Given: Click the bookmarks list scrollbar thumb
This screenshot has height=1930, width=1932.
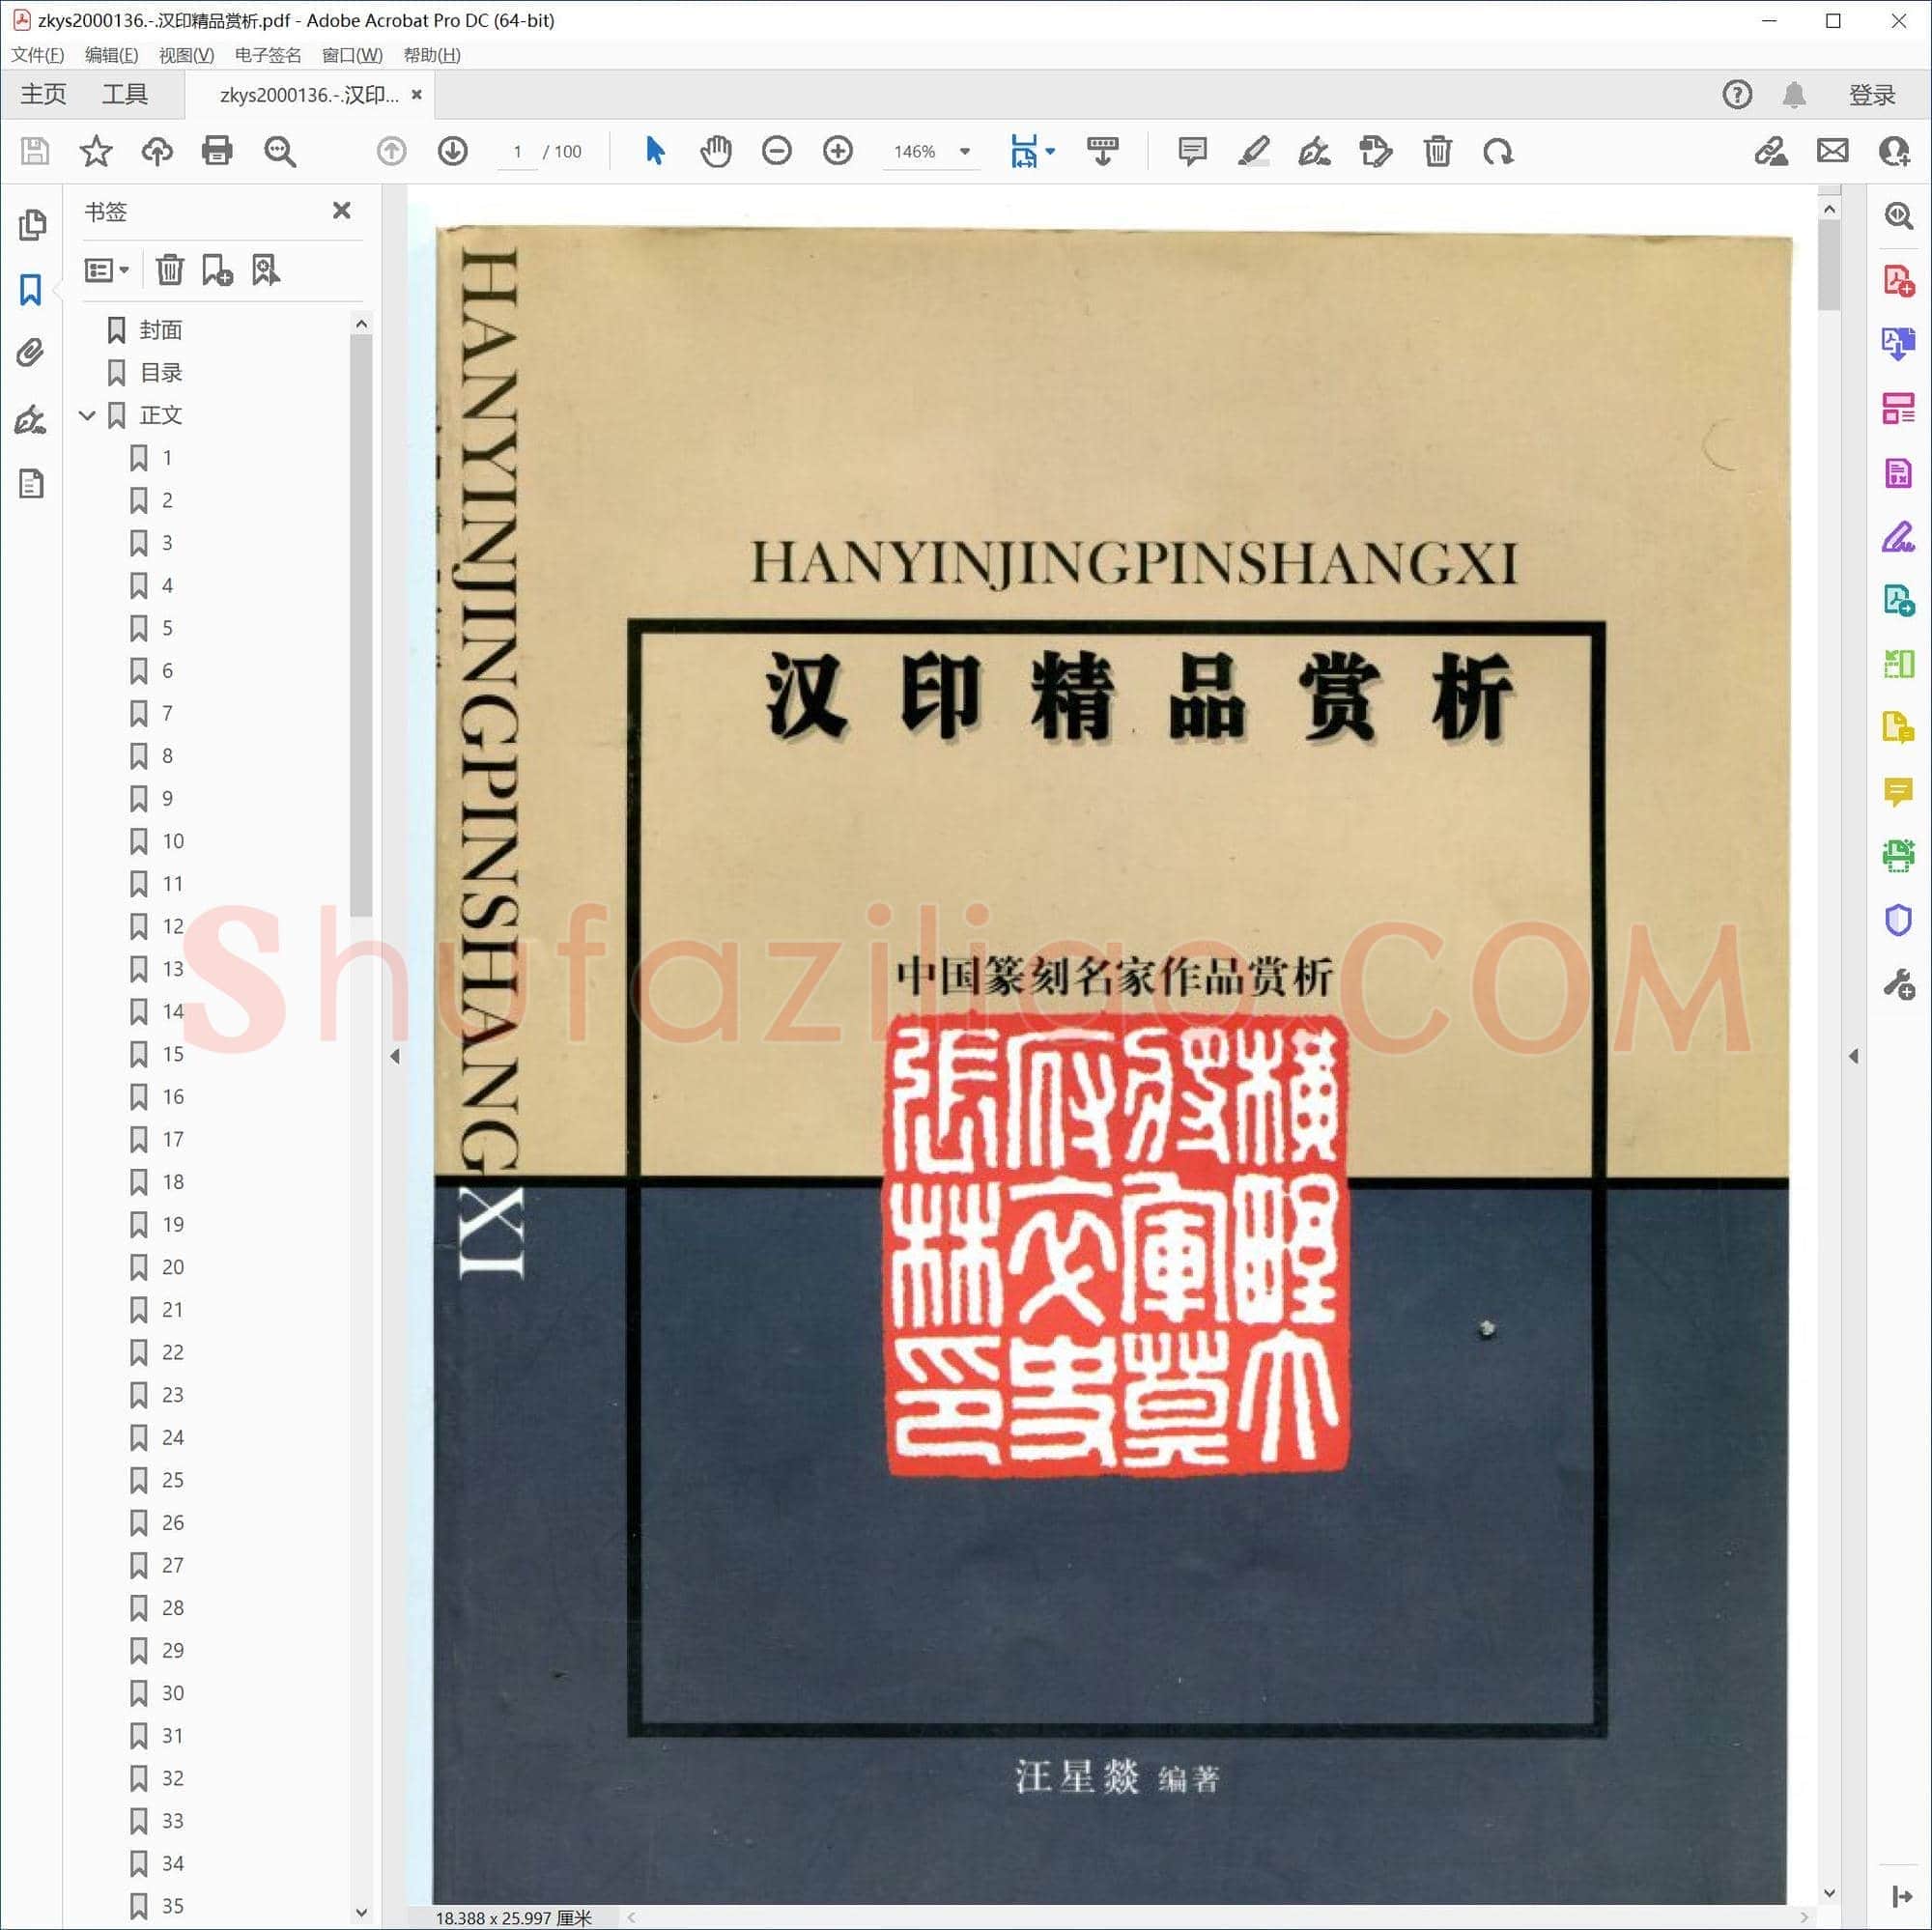Looking at the screenshot, I should (362, 625).
